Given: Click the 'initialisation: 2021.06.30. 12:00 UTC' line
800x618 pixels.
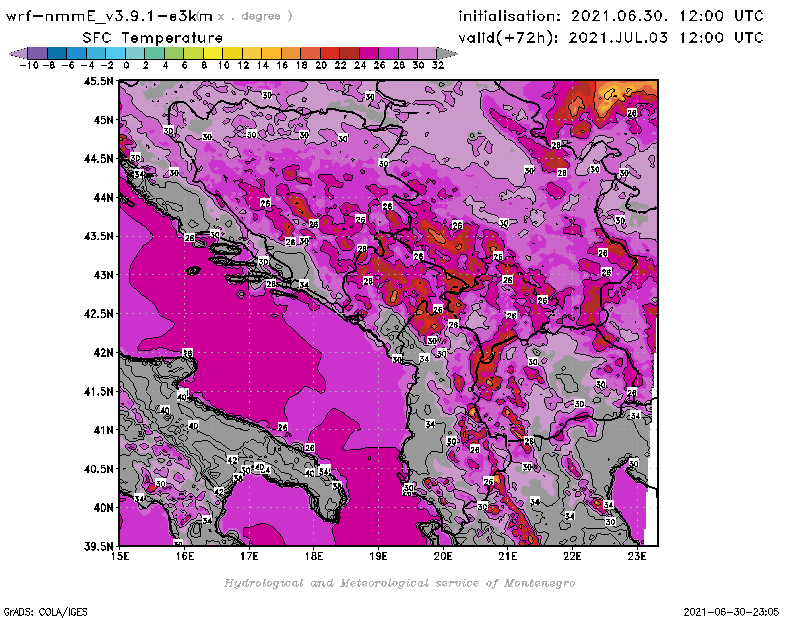Looking at the screenshot, I should pos(611,16).
